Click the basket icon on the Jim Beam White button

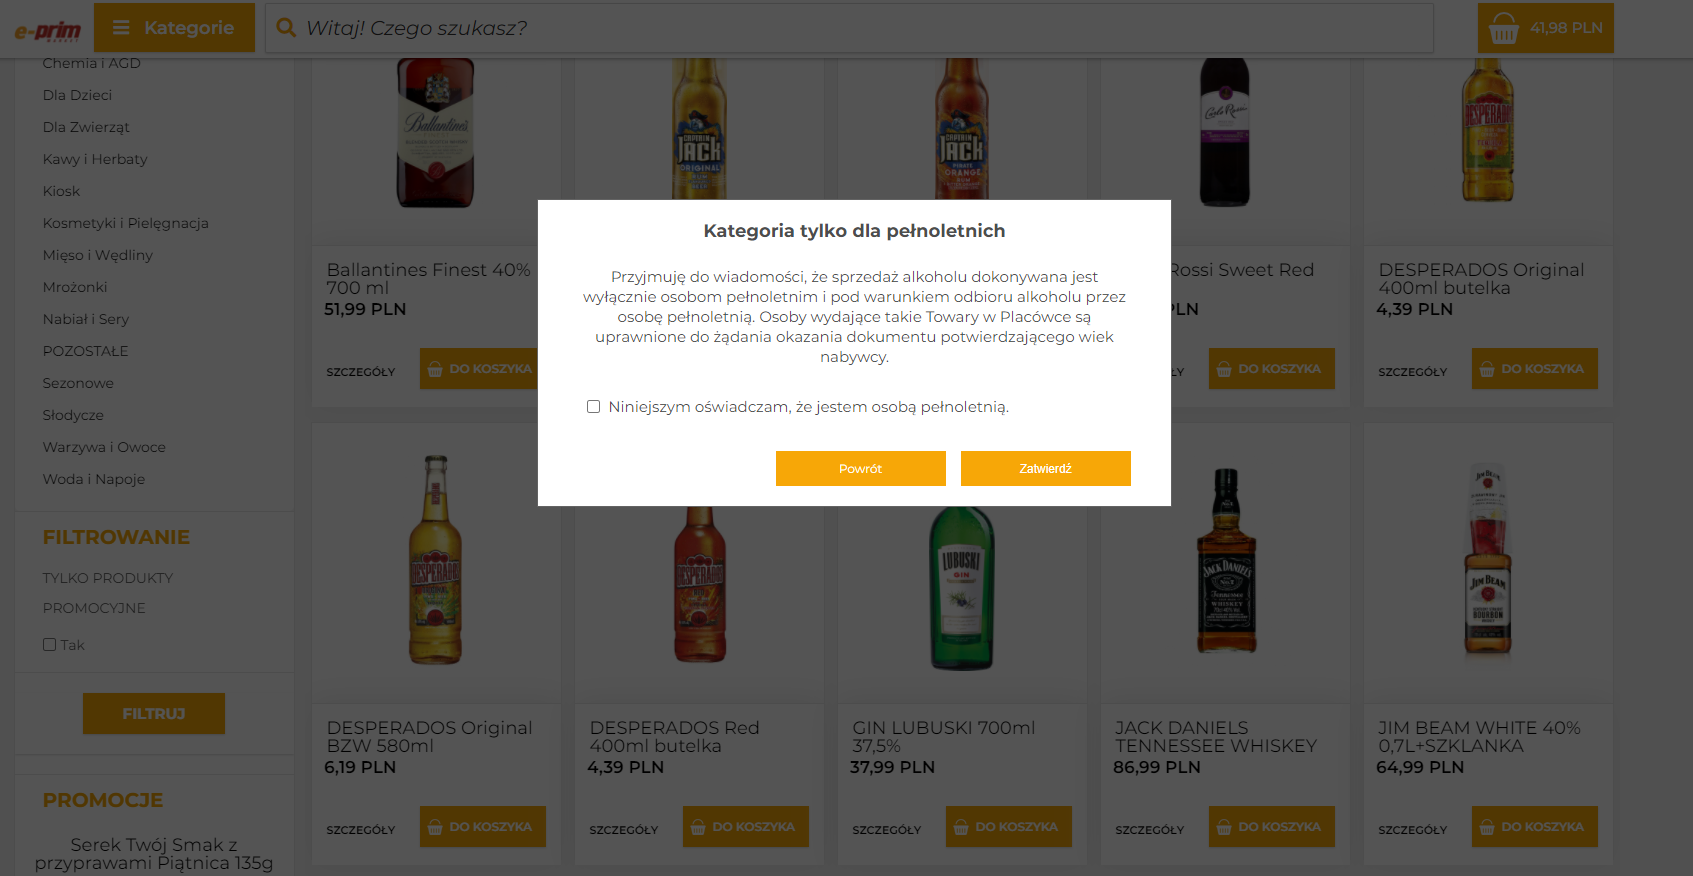click(1487, 828)
